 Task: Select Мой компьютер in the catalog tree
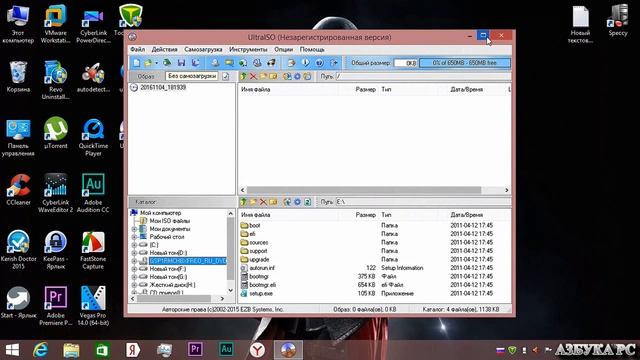(160, 213)
